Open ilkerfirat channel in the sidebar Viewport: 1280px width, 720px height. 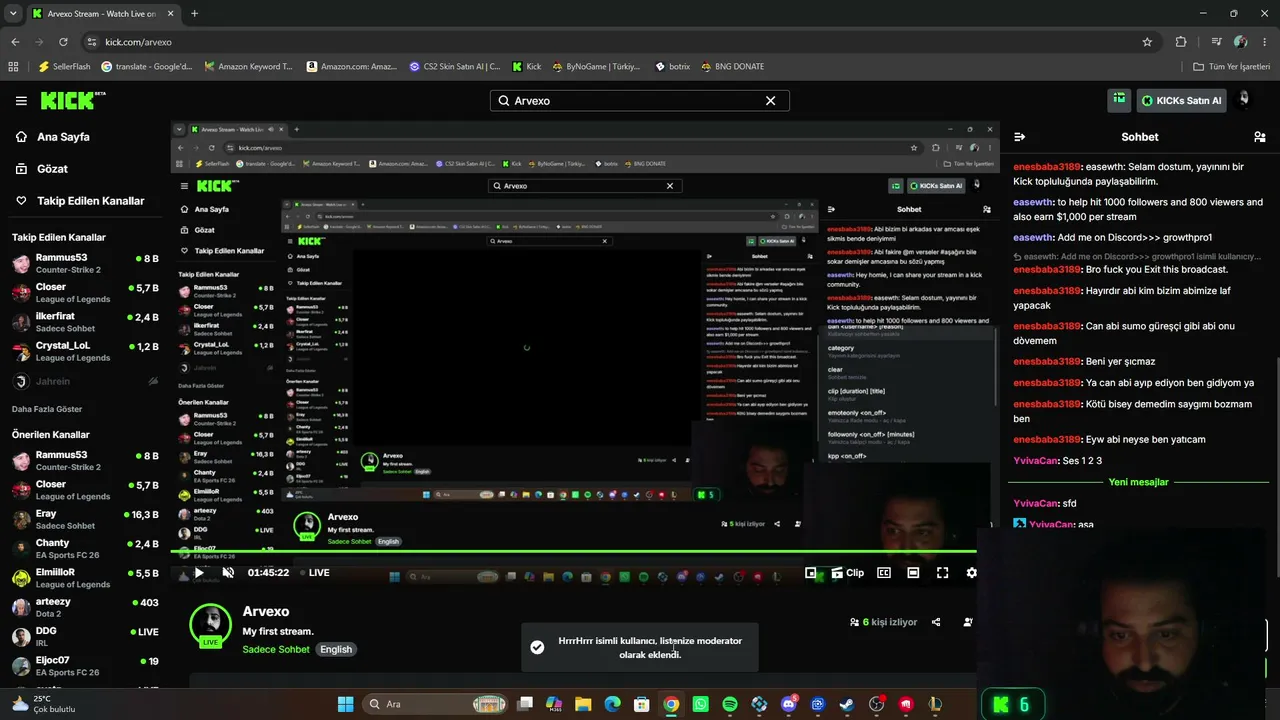85,322
